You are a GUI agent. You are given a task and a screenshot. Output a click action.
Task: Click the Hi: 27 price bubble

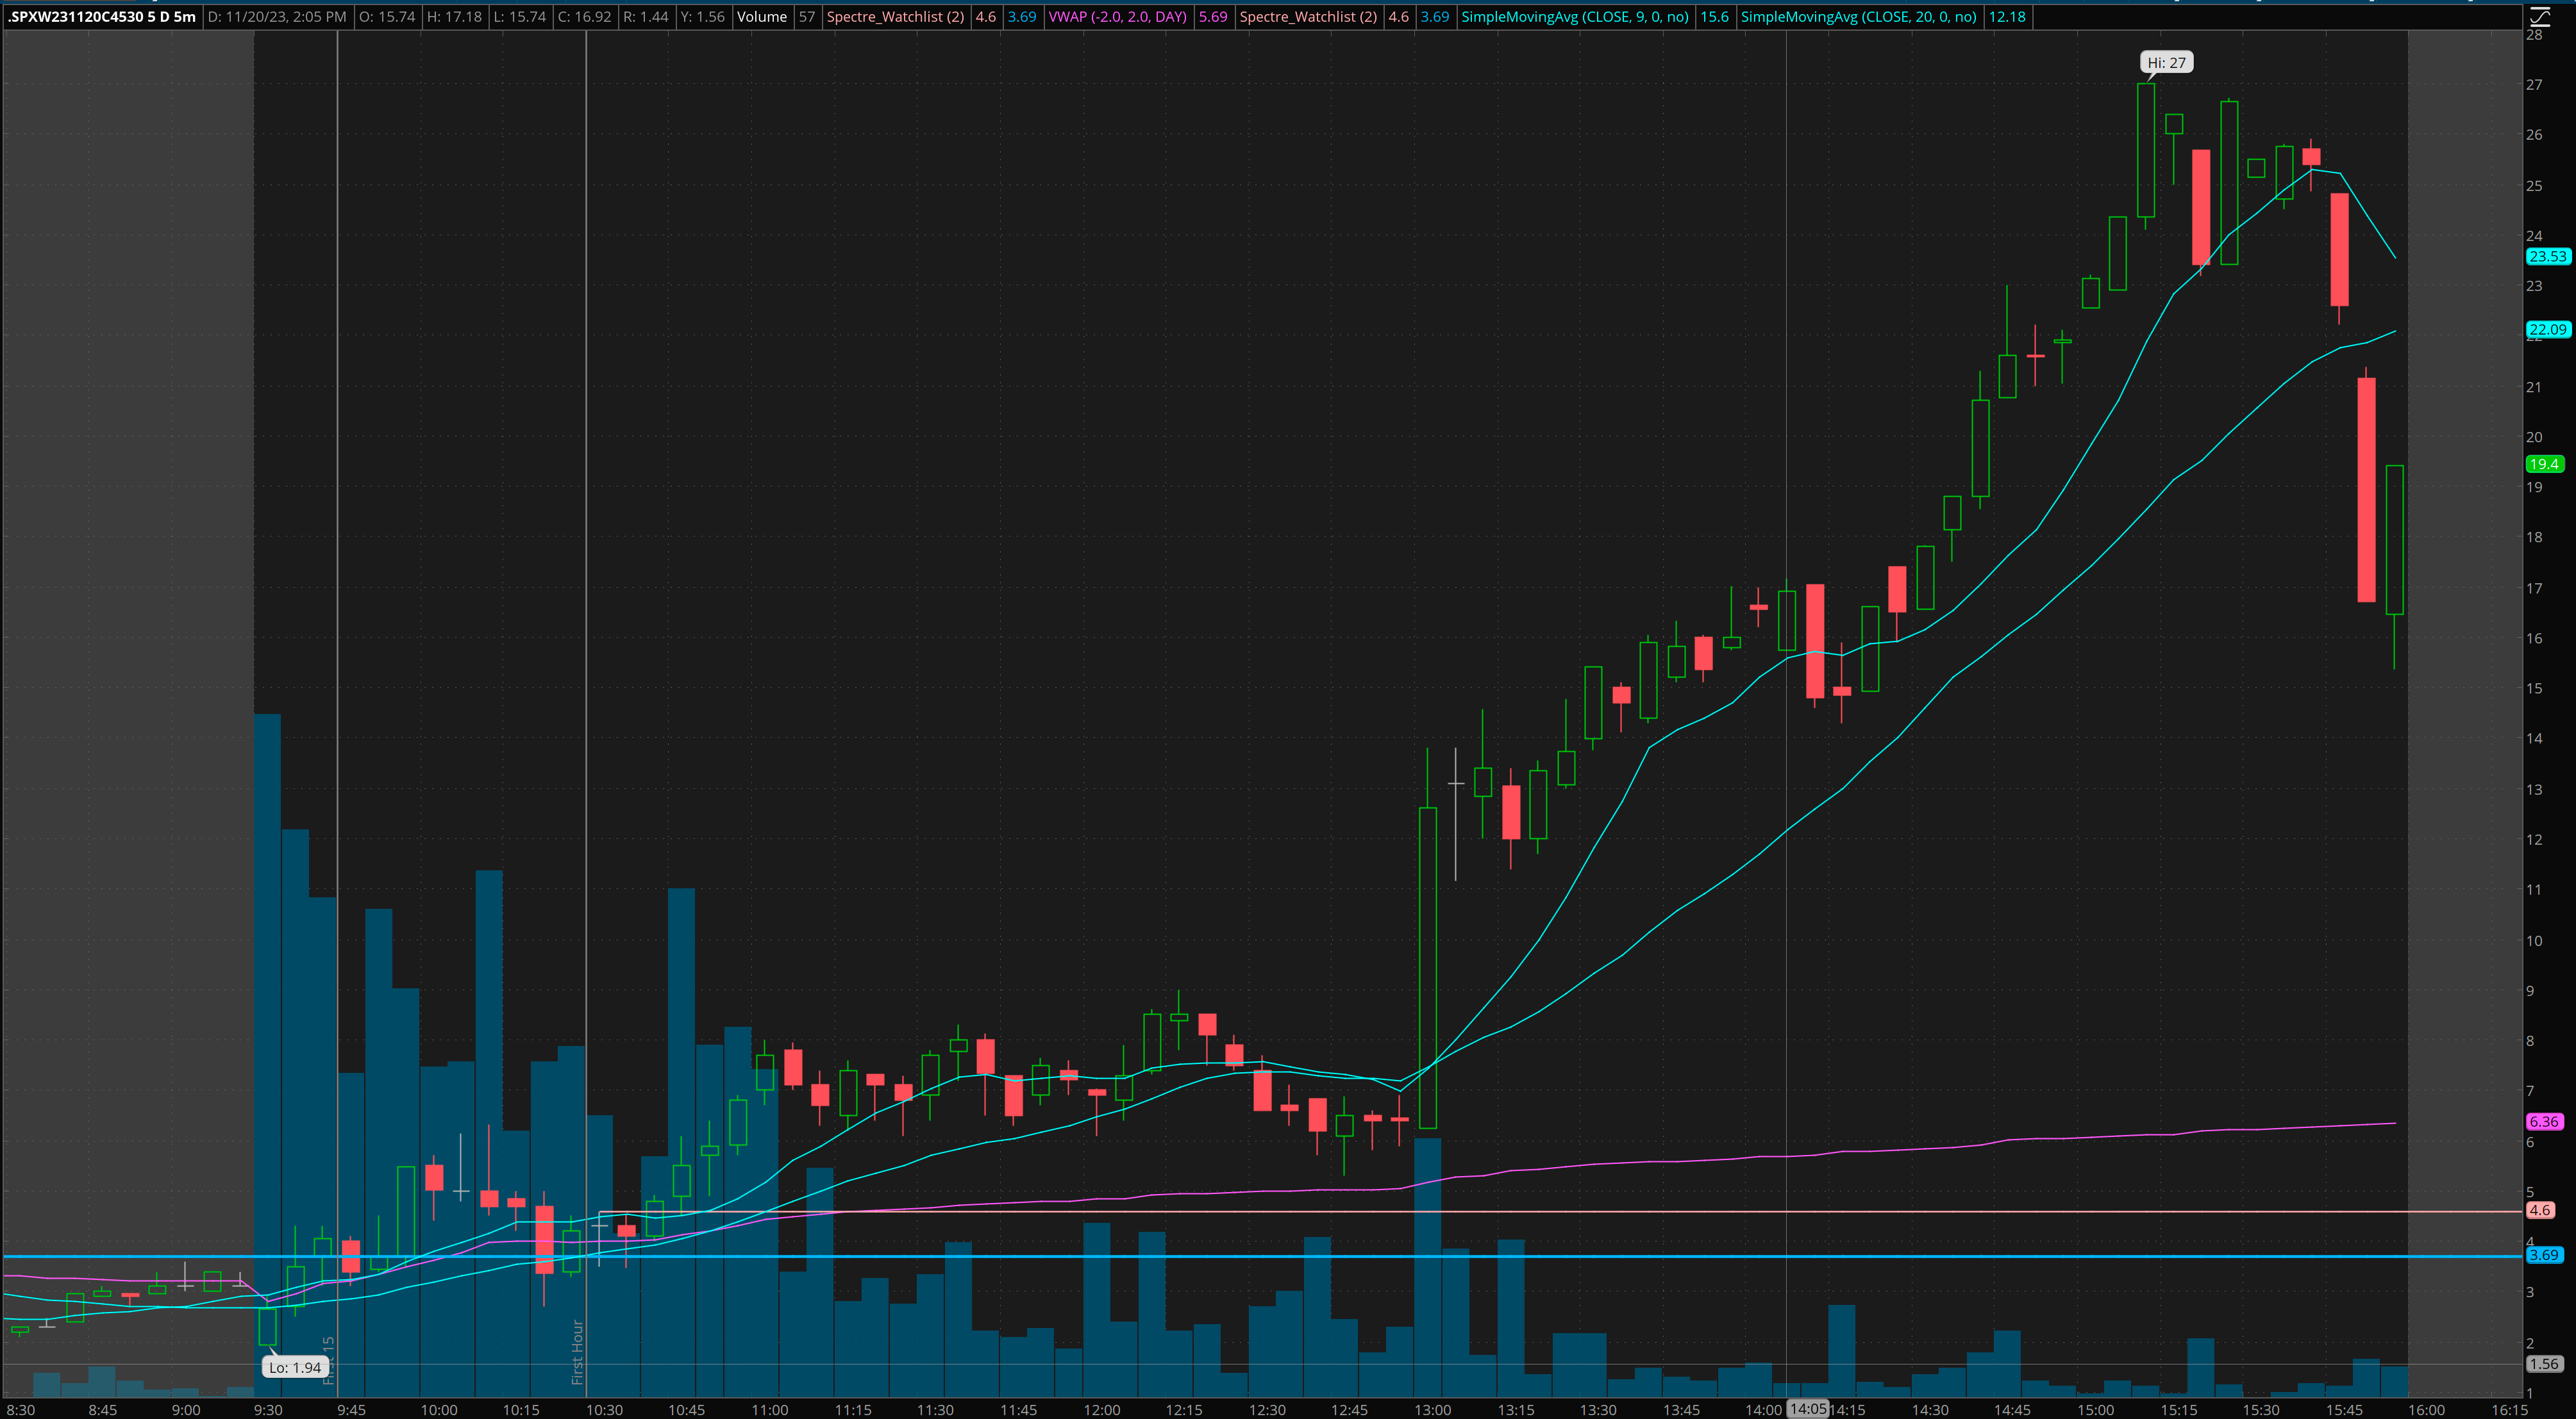click(x=2166, y=63)
